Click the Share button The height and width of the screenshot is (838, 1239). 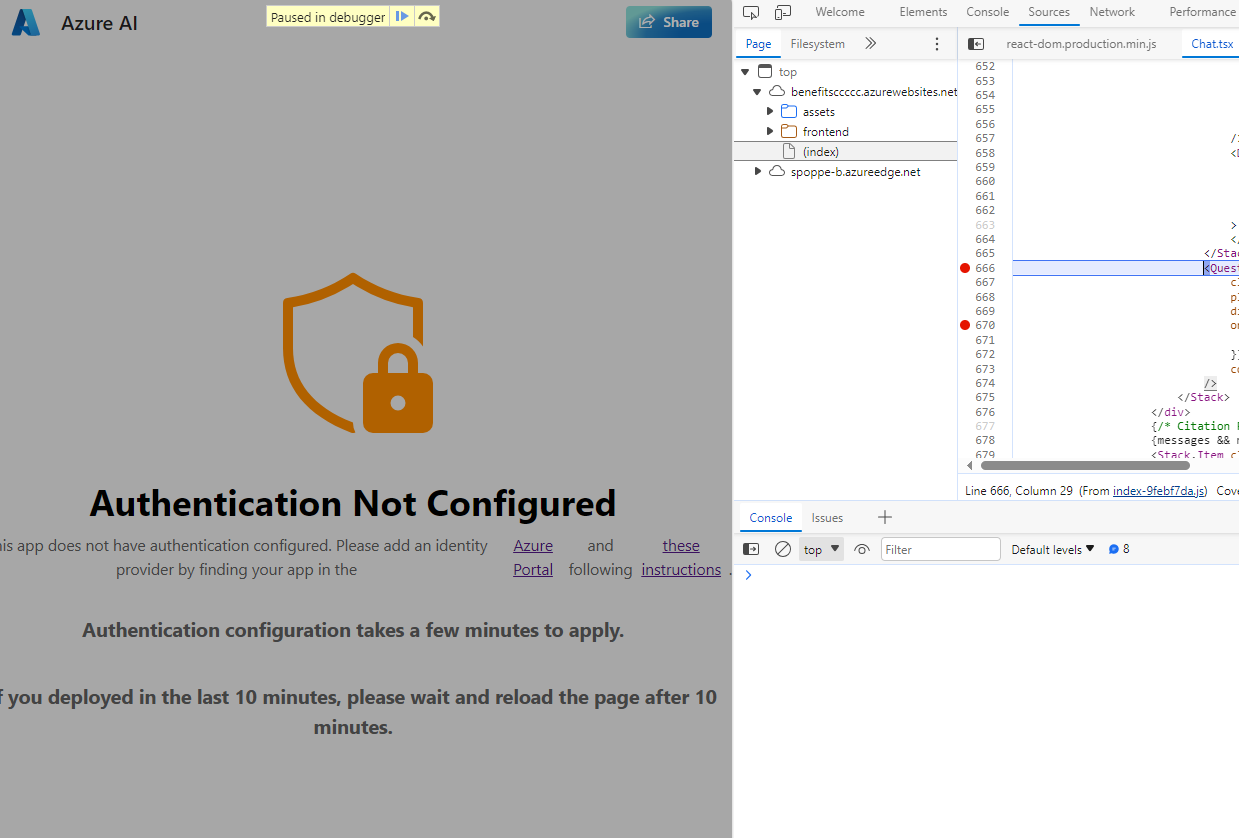pos(669,22)
